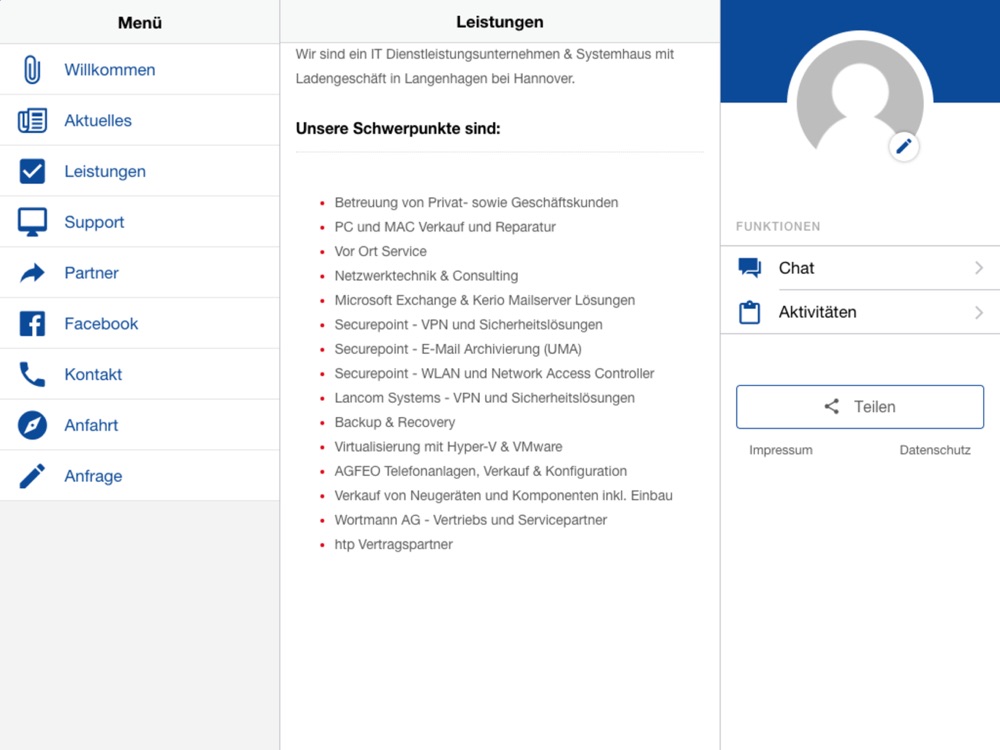Click 'Netzwerktechnik & Consulting' list item
Screen dimensions: 1000x750
tap(426, 276)
